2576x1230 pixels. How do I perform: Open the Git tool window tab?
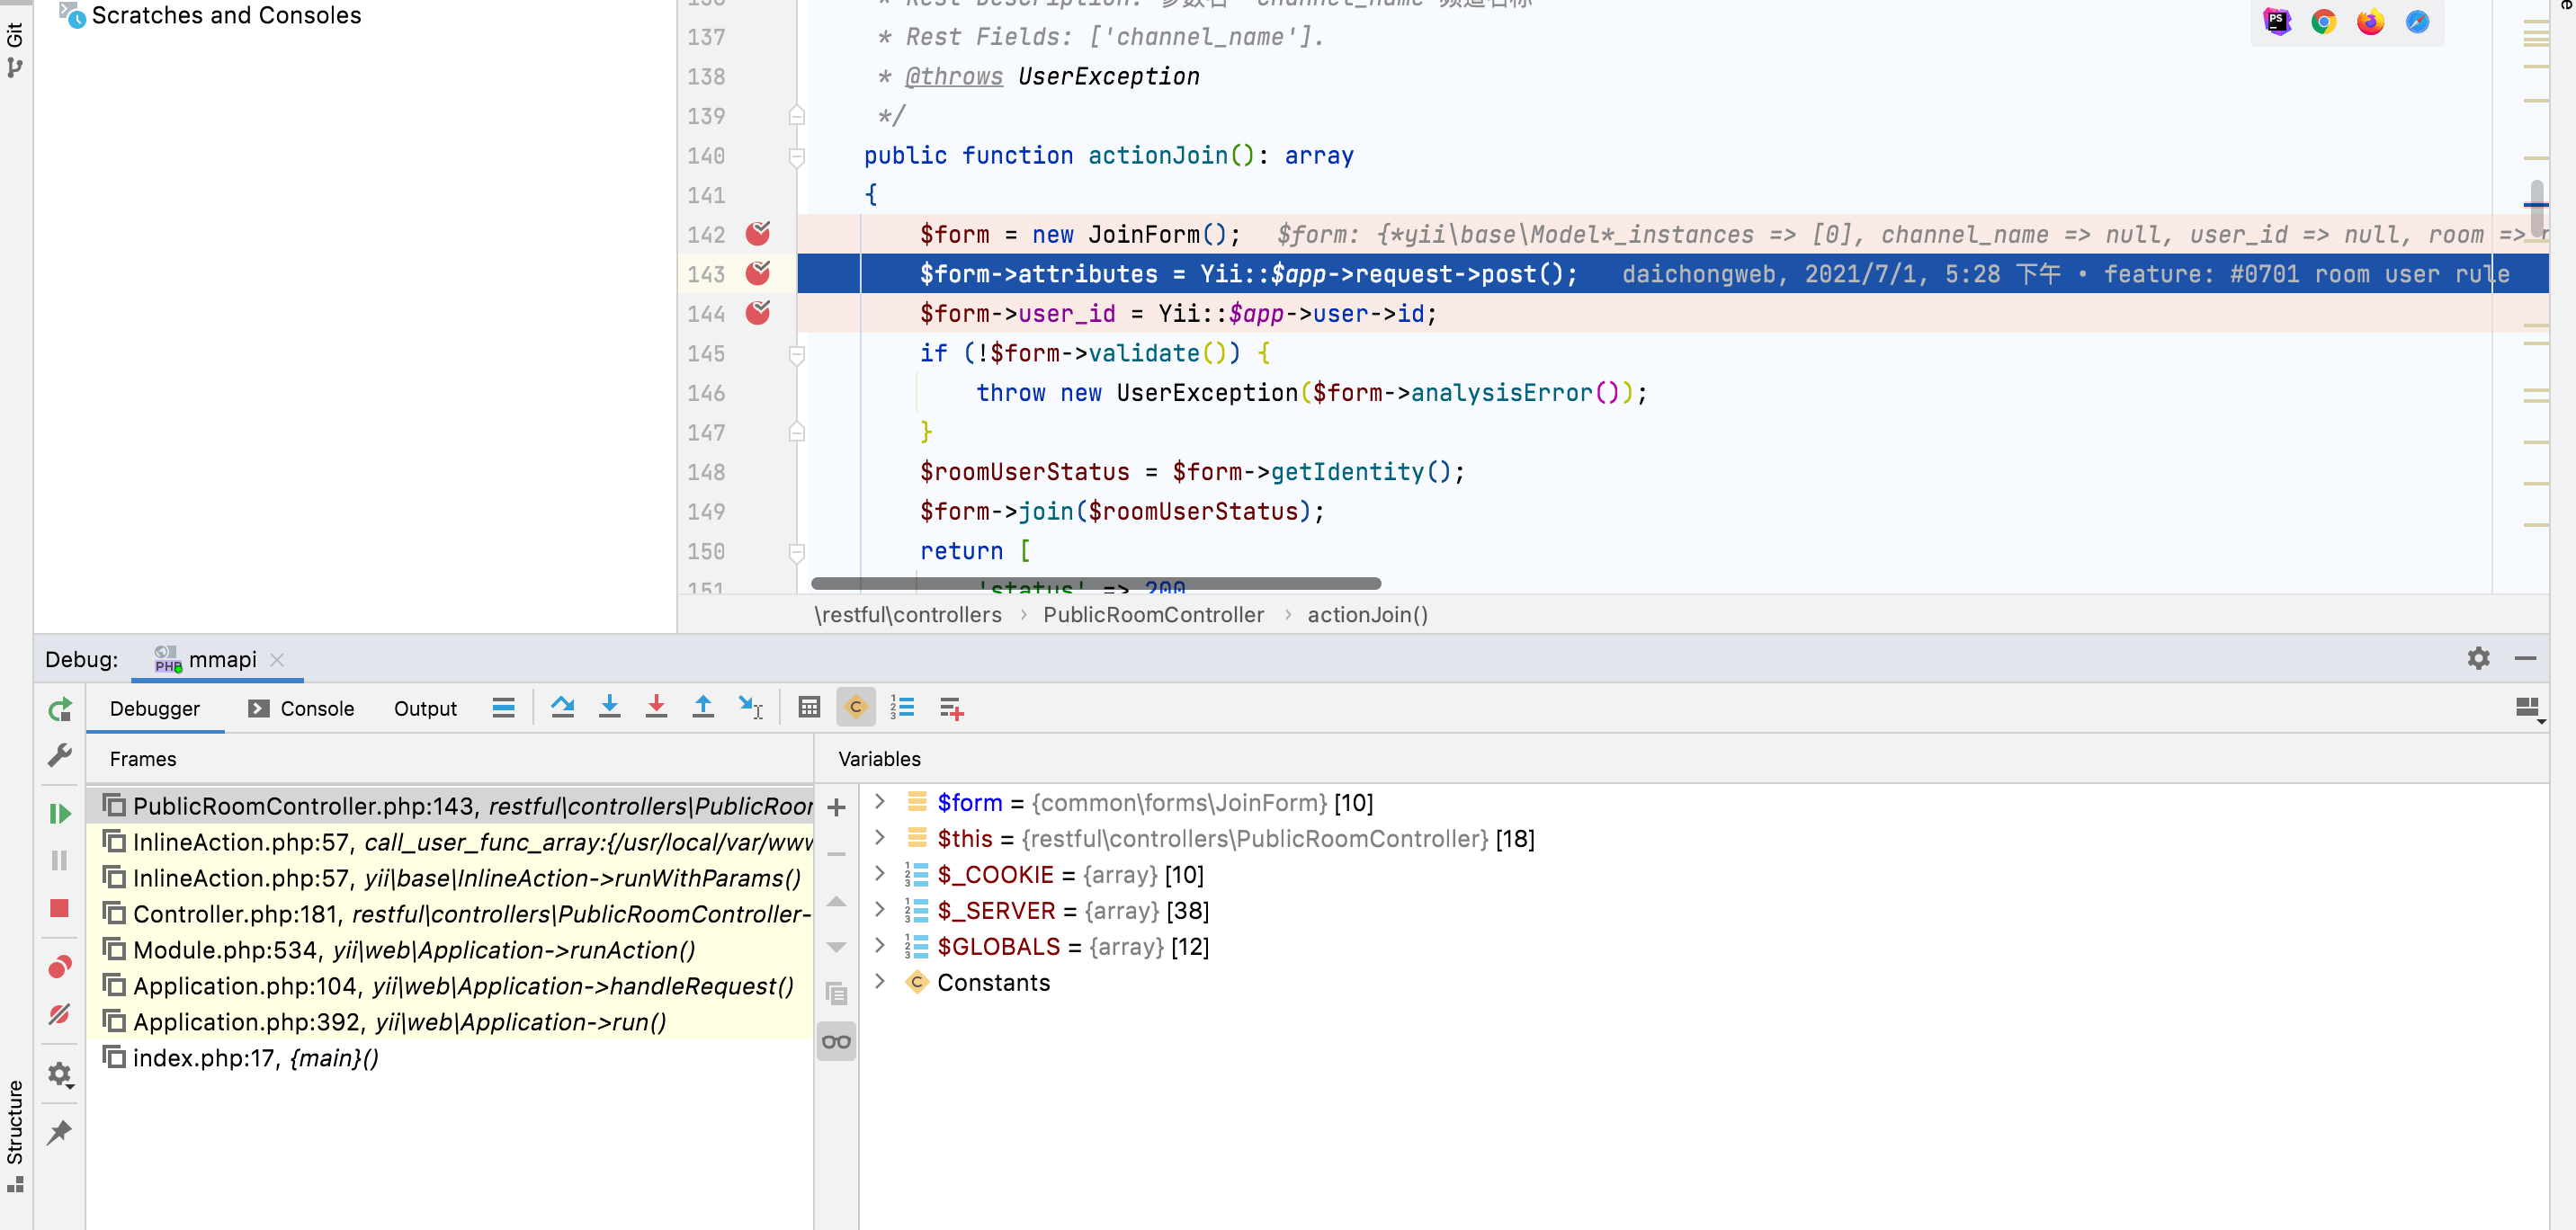15,50
